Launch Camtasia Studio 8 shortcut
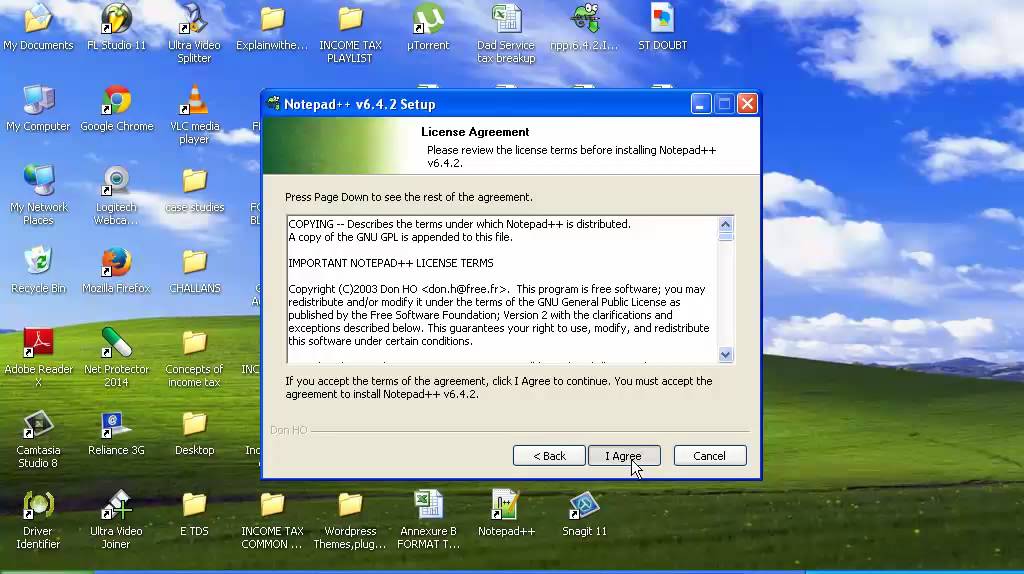1024x574 pixels. coord(38,438)
